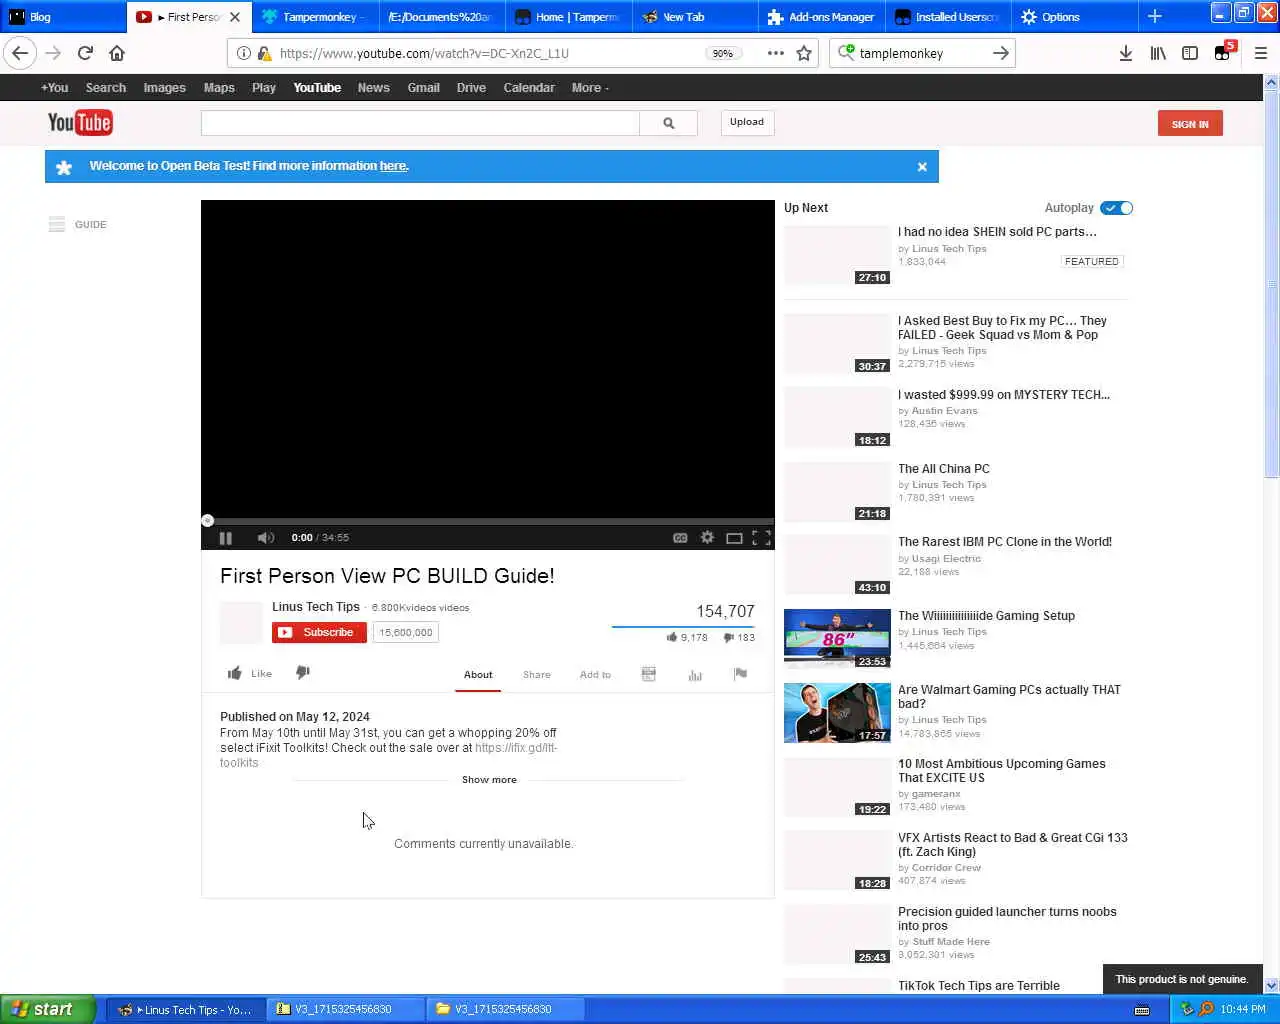Open Walmart Gaming PCs video thumbnail
The width and height of the screenshot is (1280, 1024).
coord(837,713)
